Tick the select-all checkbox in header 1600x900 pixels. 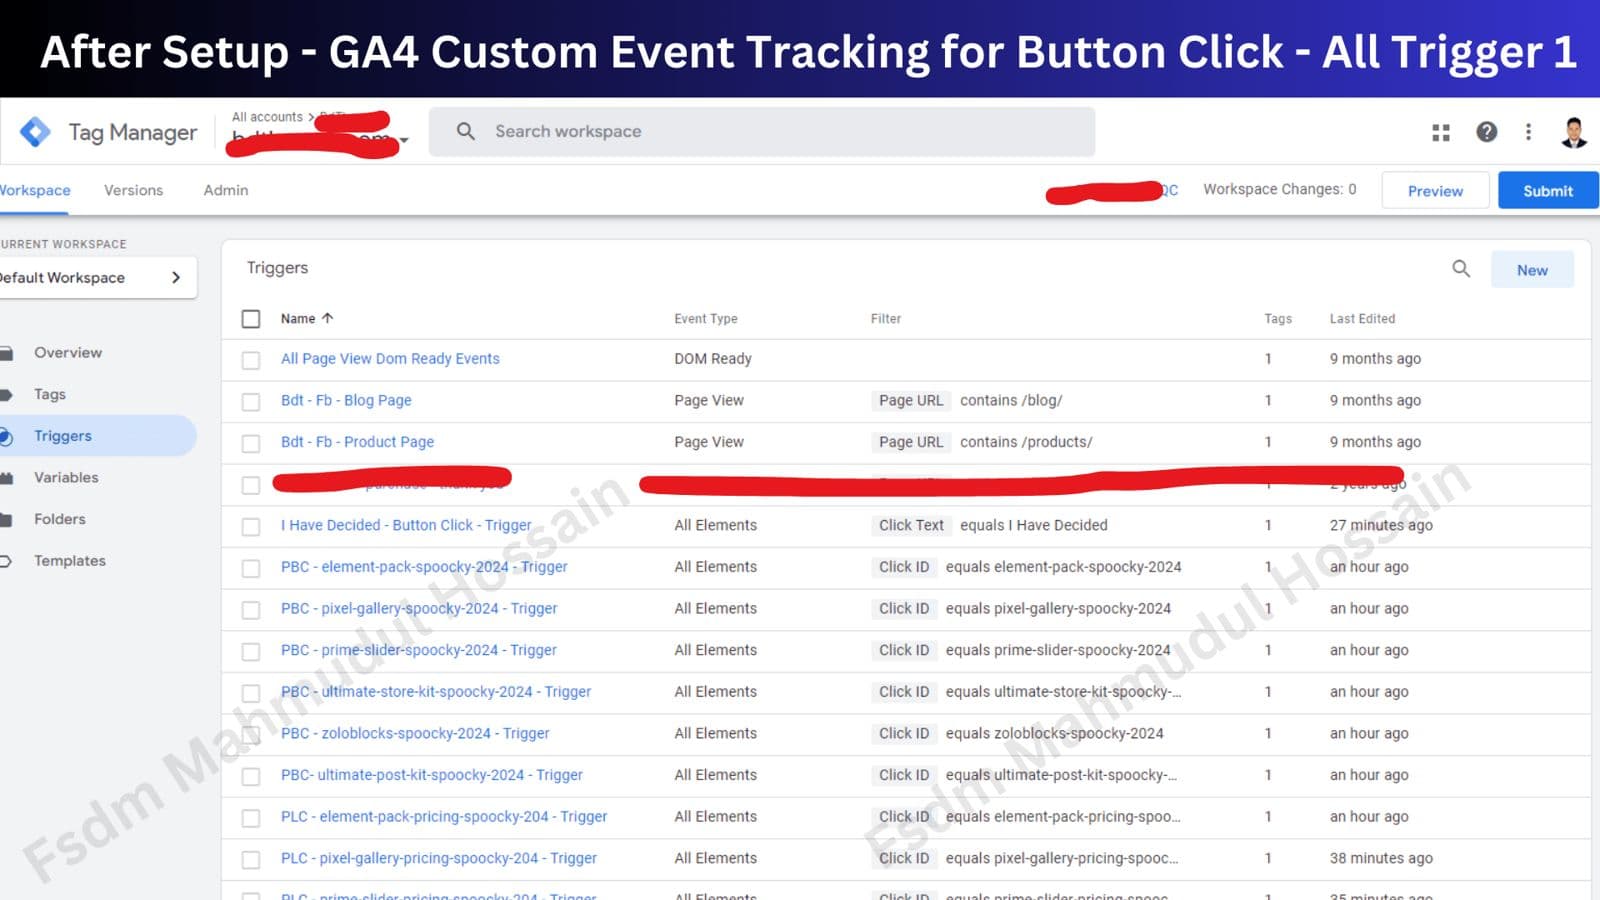(251, 319)
